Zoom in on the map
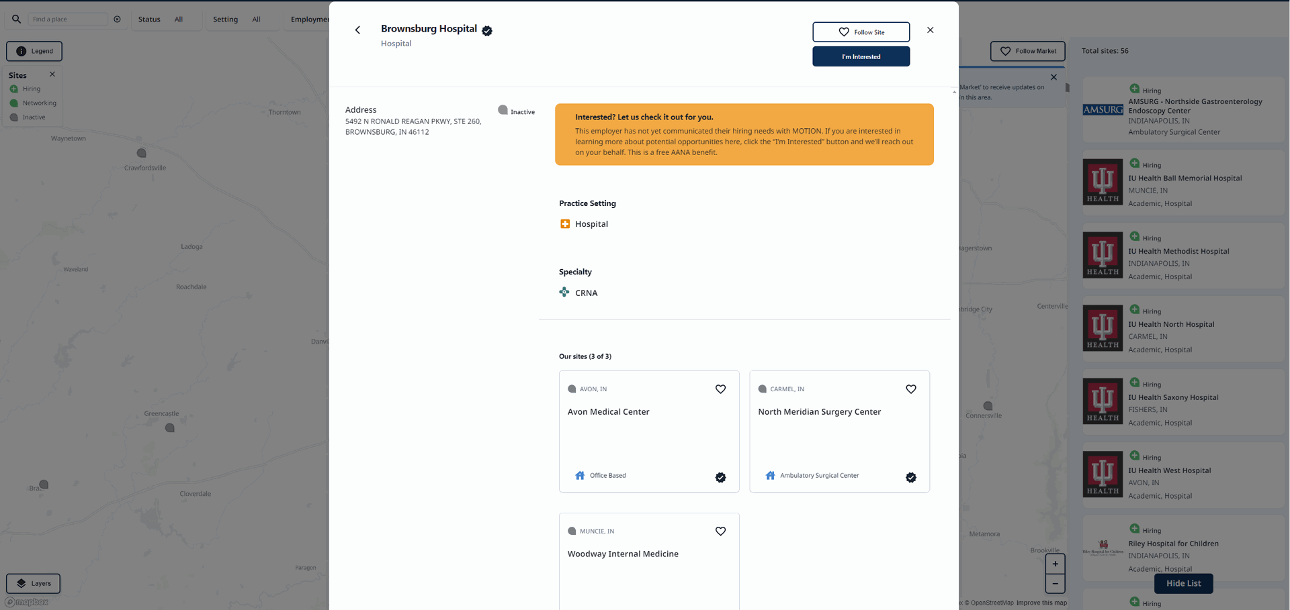Viewport: 1290px width, 610px height. tap(1055, 564)
